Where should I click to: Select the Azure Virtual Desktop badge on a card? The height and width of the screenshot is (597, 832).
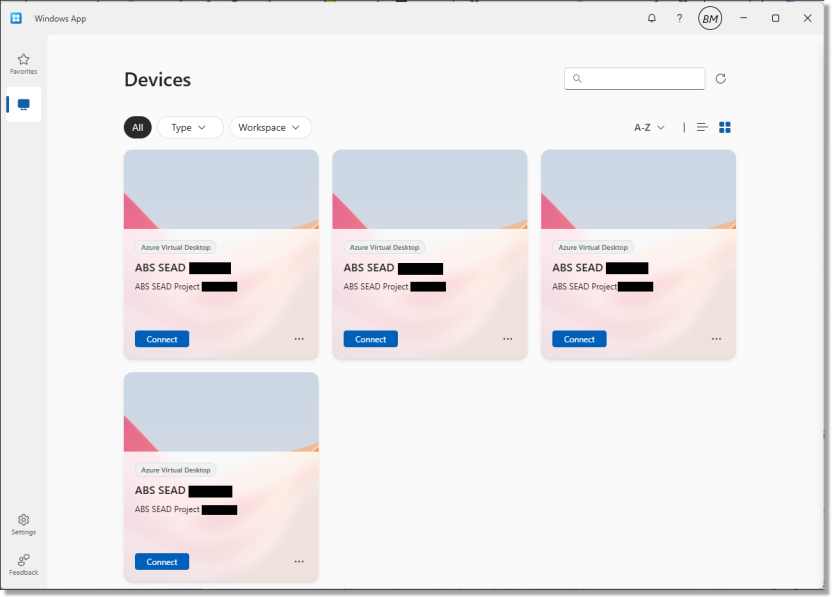coord(176,246)
